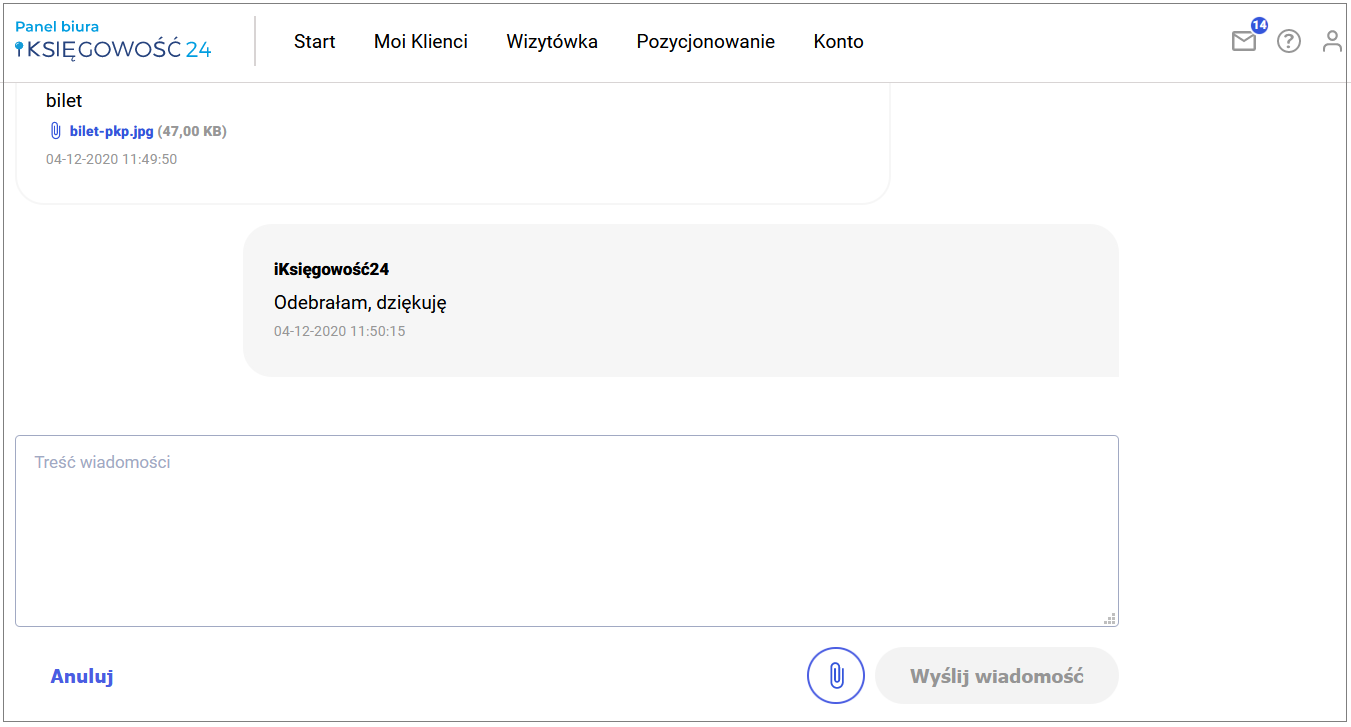The width and height of the screenshot is (1351, 727).
Task: Click the text area resize handle
Action: click(1109, 619)
